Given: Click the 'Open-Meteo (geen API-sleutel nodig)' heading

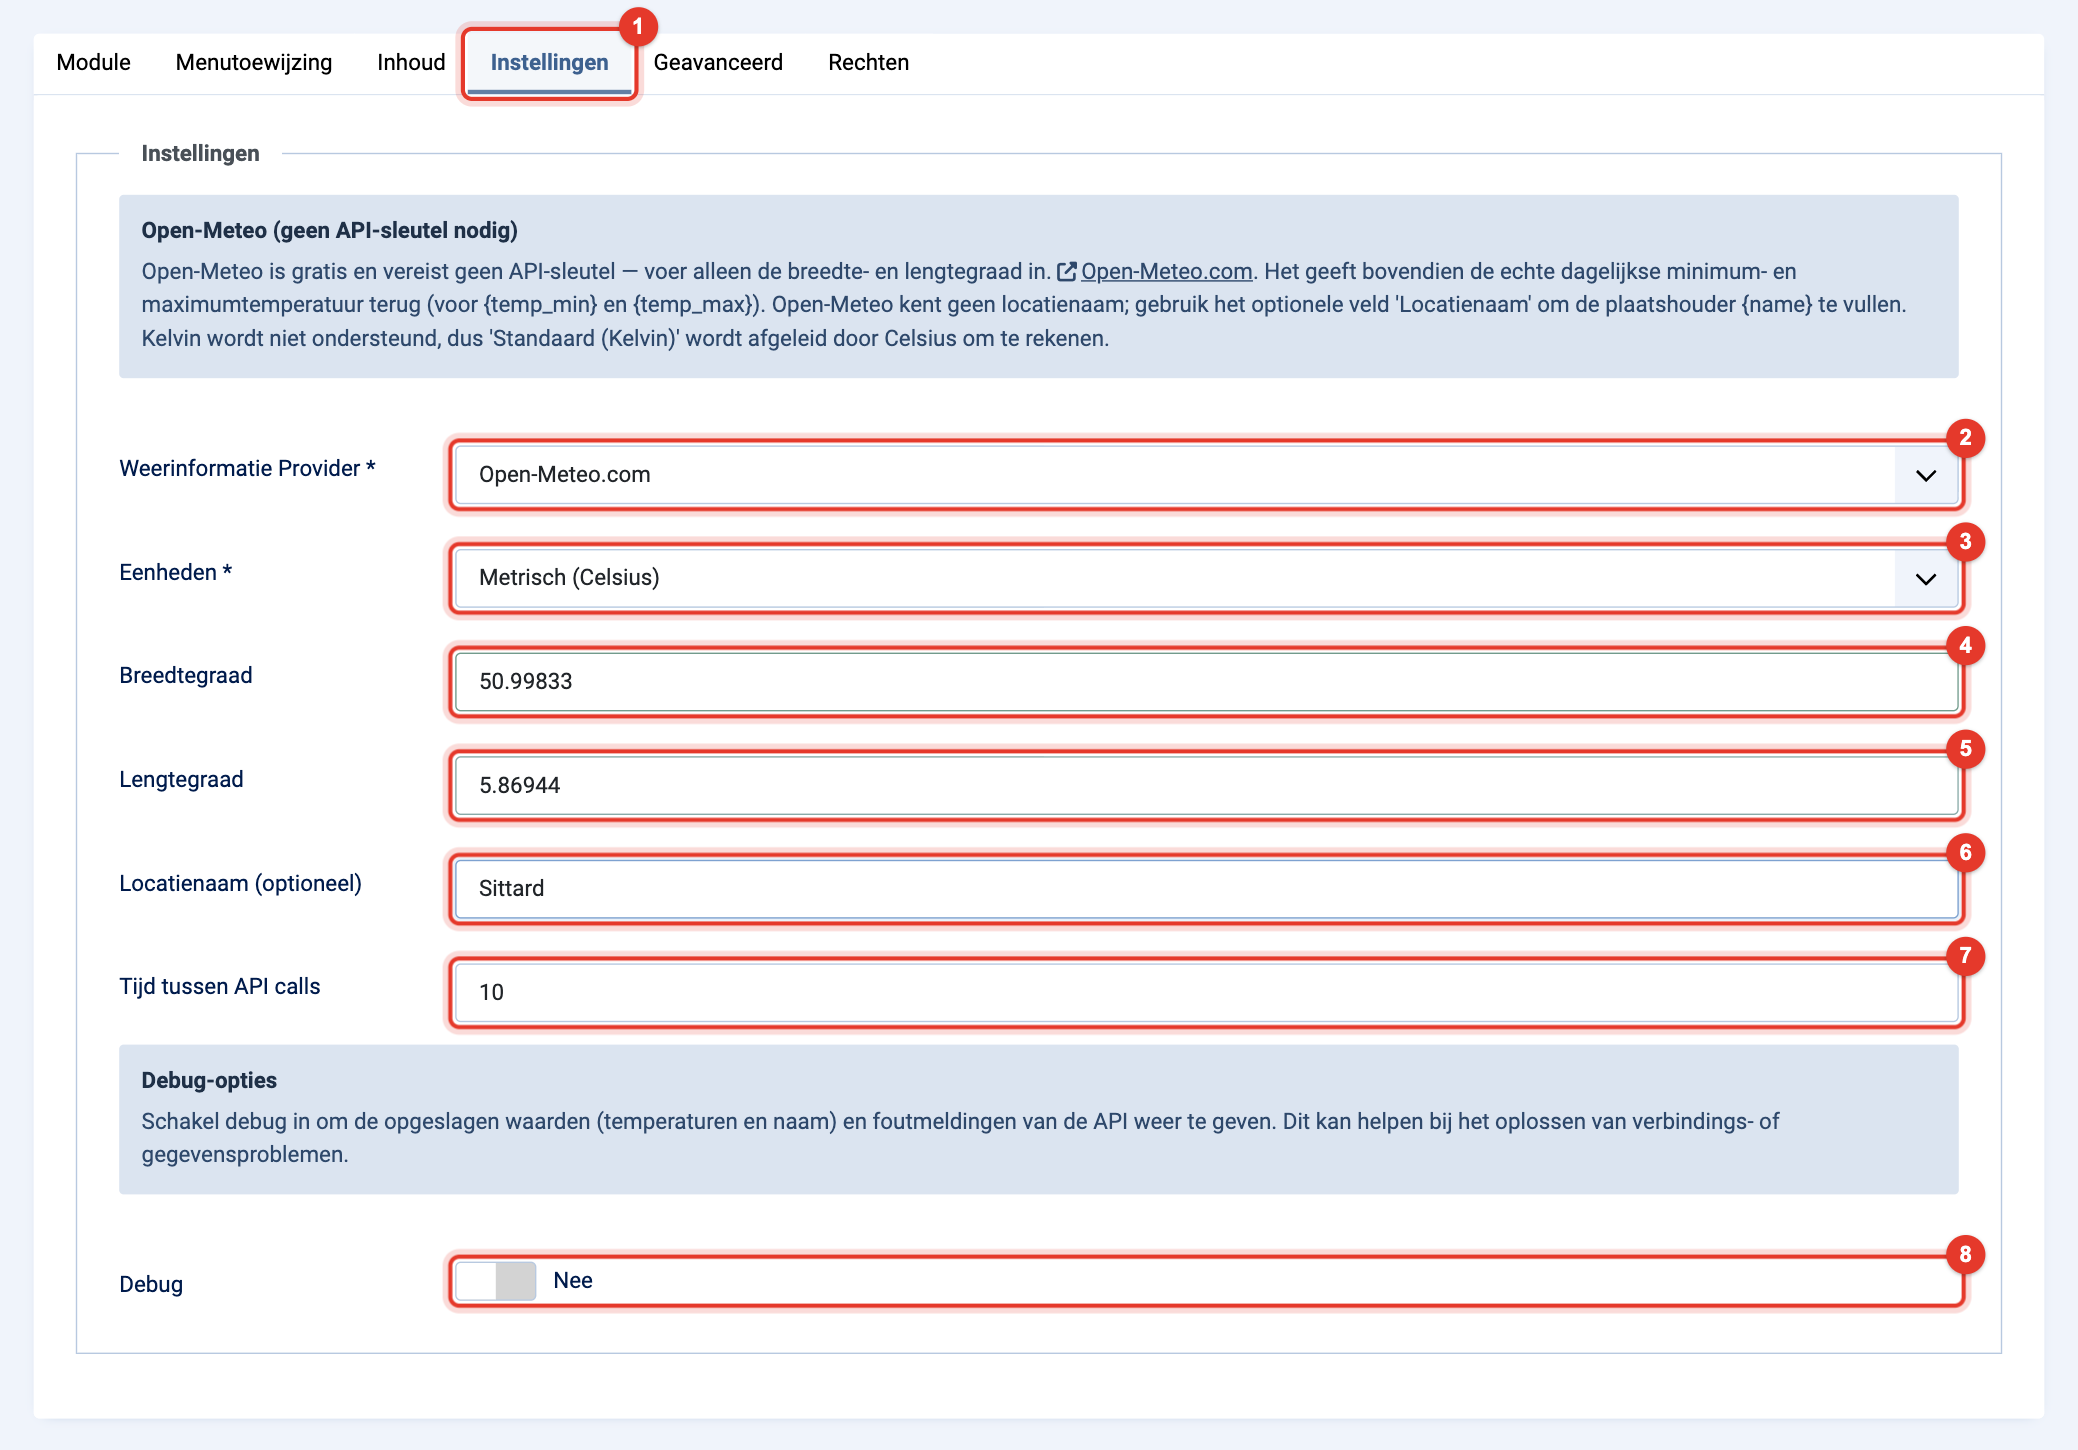Looking at the screenshot, I should (329, 230).
